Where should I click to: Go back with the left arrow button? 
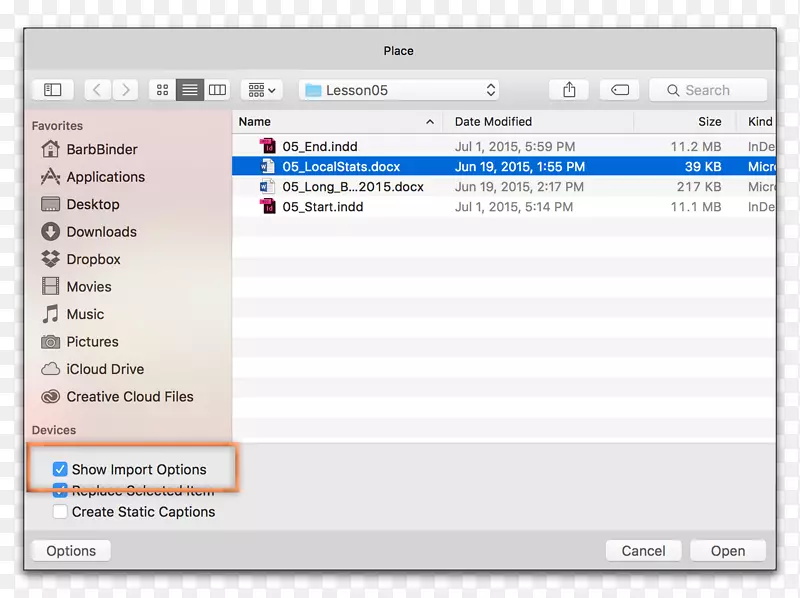coord(97,90)
